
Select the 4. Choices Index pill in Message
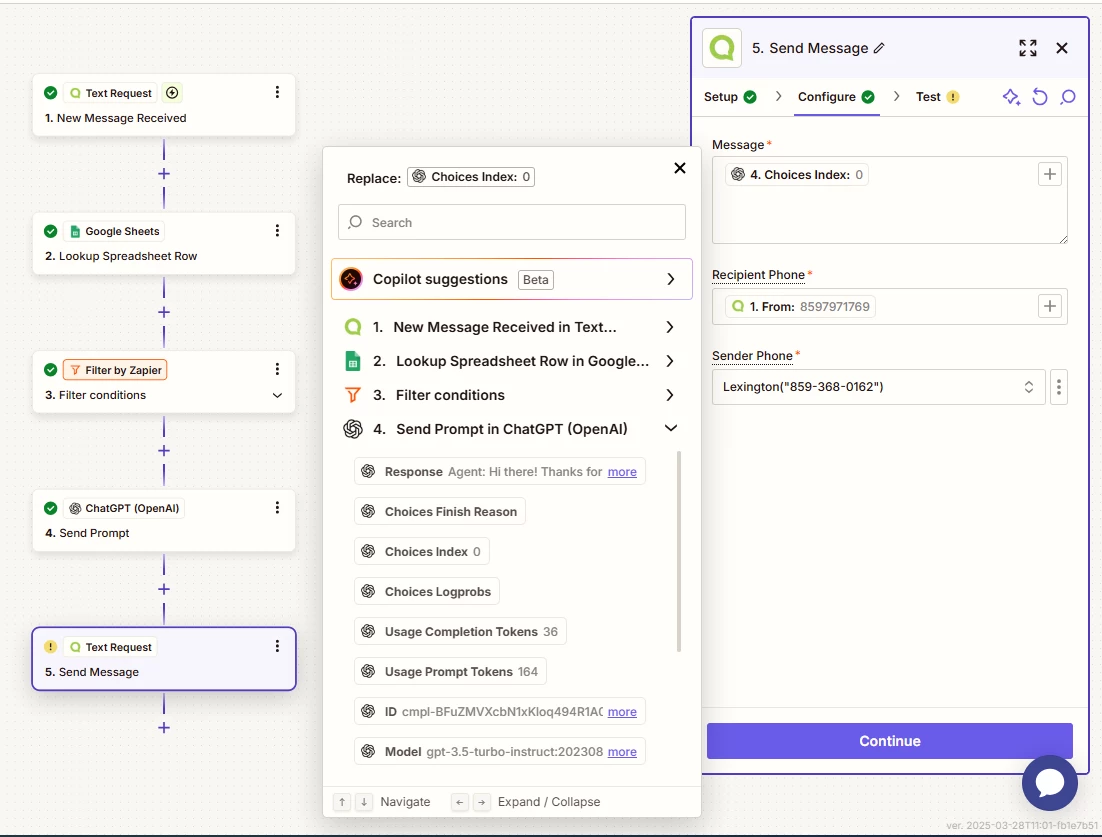coord(797,174)
